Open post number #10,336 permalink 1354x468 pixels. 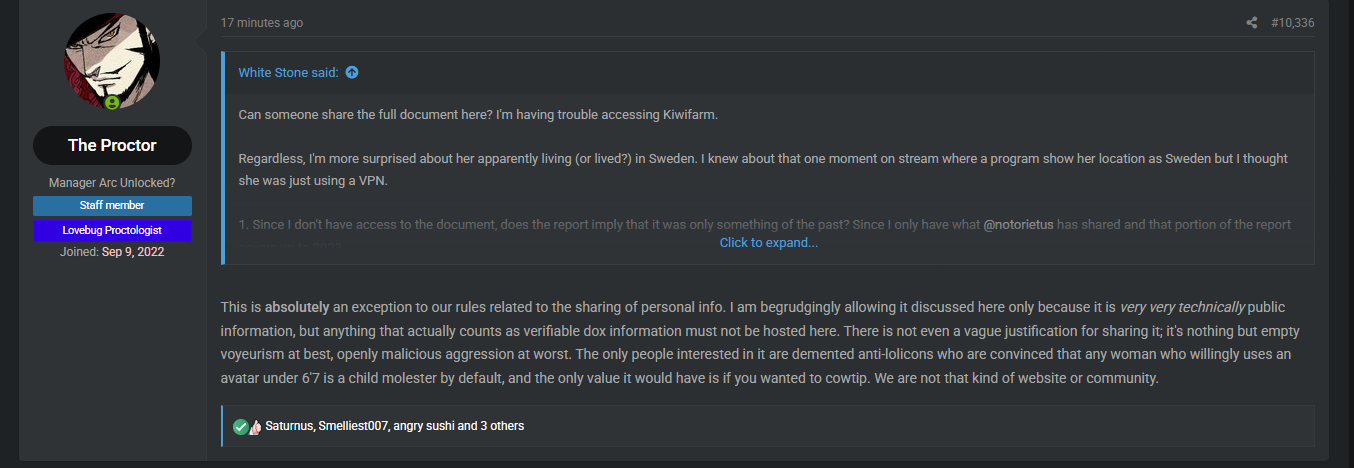pyautogui.click(x=1293, y=23)
